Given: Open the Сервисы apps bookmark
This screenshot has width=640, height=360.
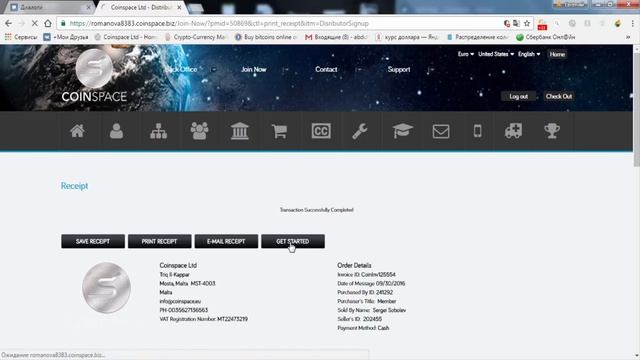Looking at the screenshot, I should (x=21, y=37).
